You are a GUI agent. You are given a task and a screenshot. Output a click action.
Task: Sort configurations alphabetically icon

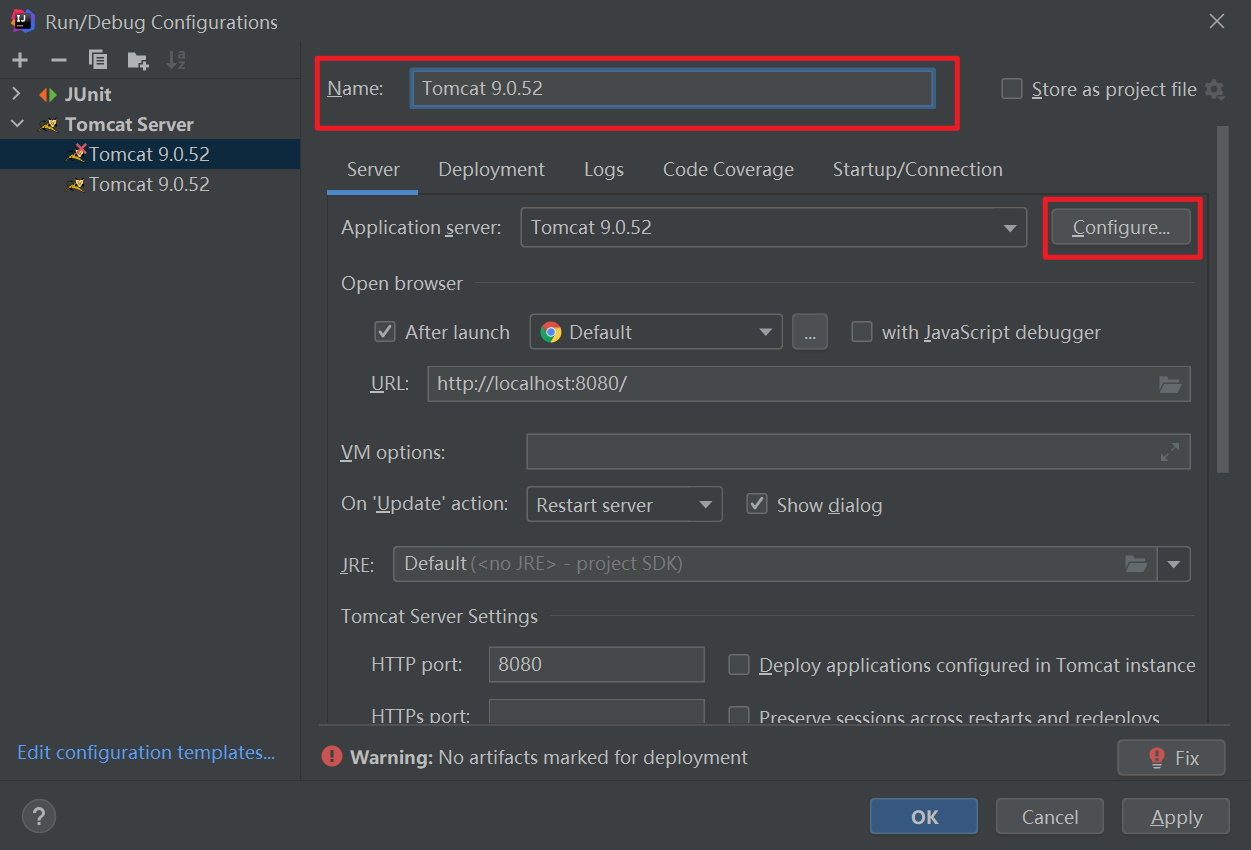tap(176, 60)
